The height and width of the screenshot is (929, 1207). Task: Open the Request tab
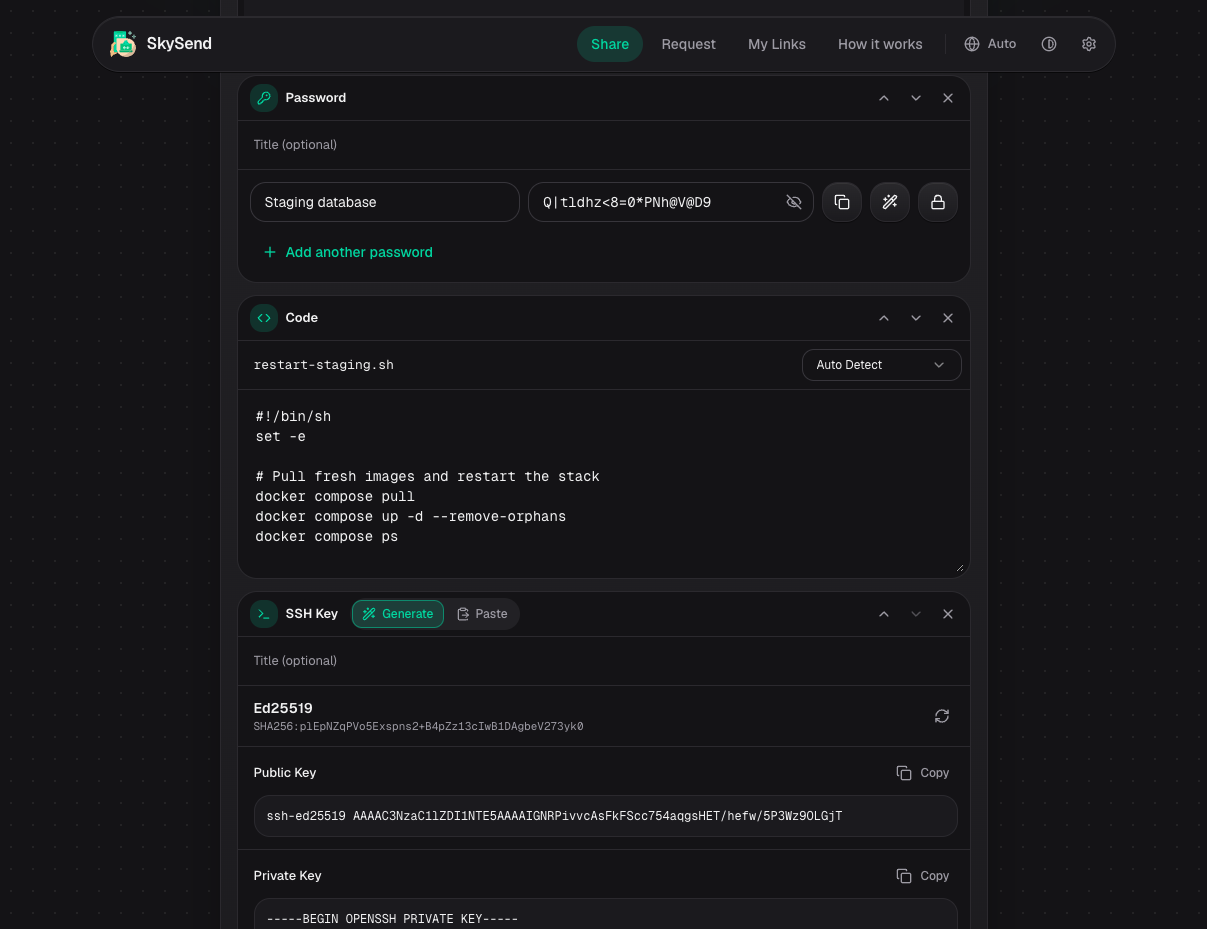click(689, 44)
